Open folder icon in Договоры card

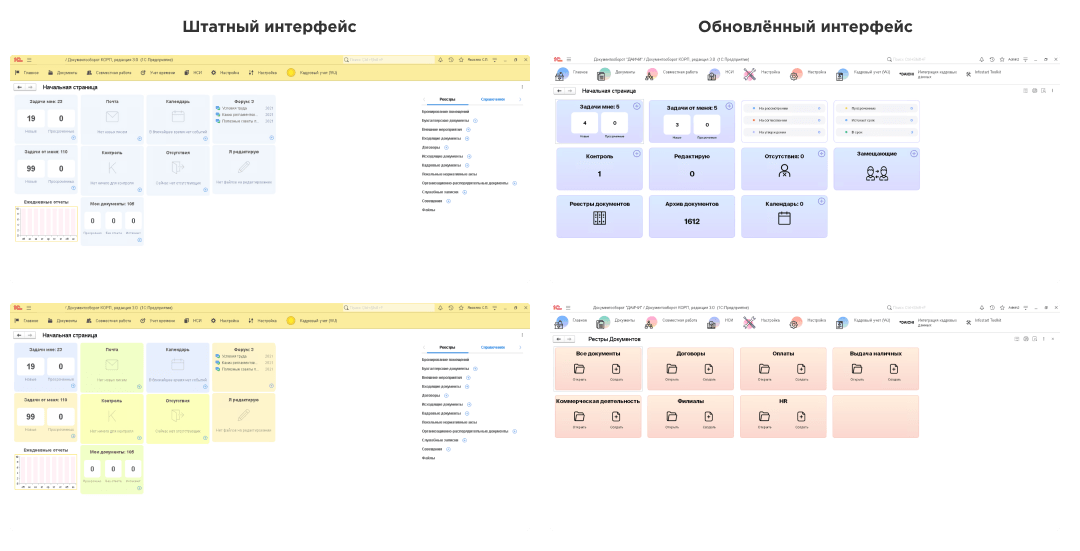672,369
